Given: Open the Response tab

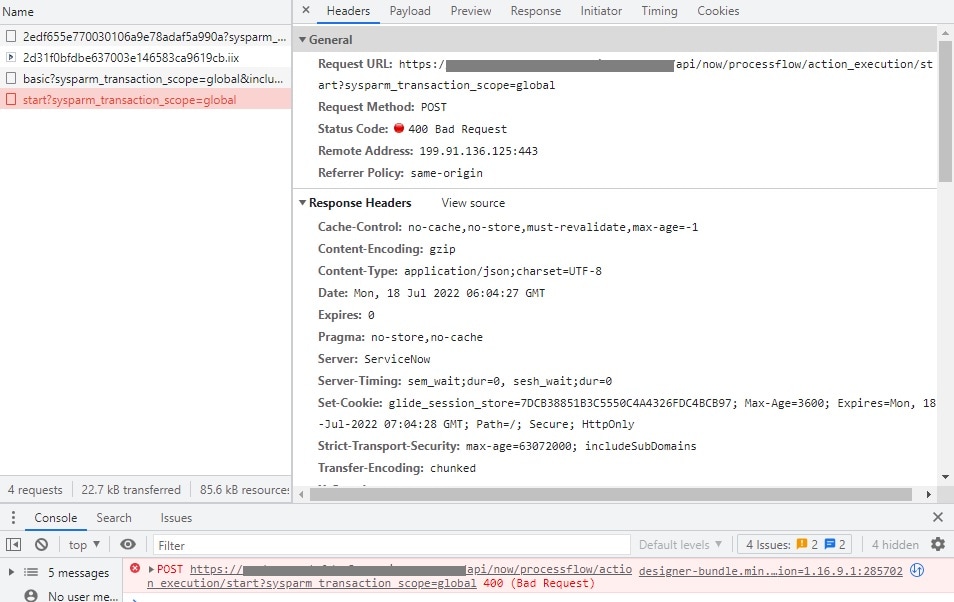Looking at the screenshot, I should 535,11.
